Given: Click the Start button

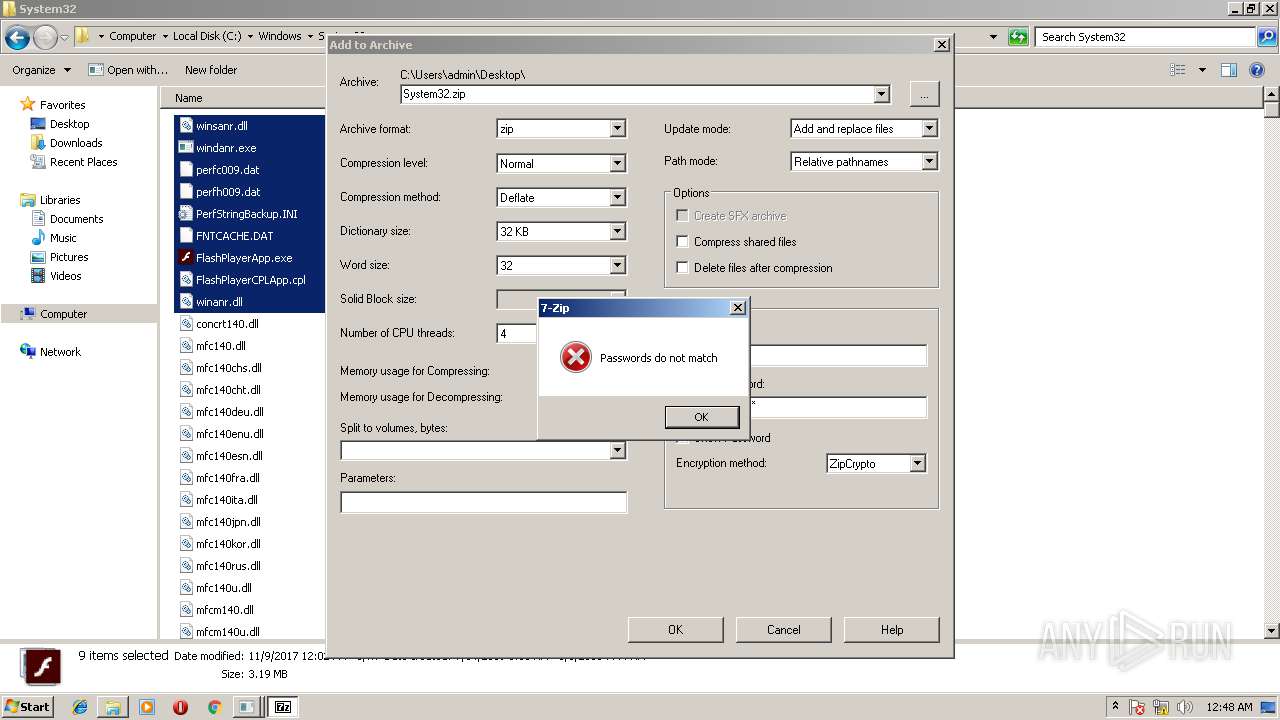Looking at the screenshot, I should [x=27, y=706].
